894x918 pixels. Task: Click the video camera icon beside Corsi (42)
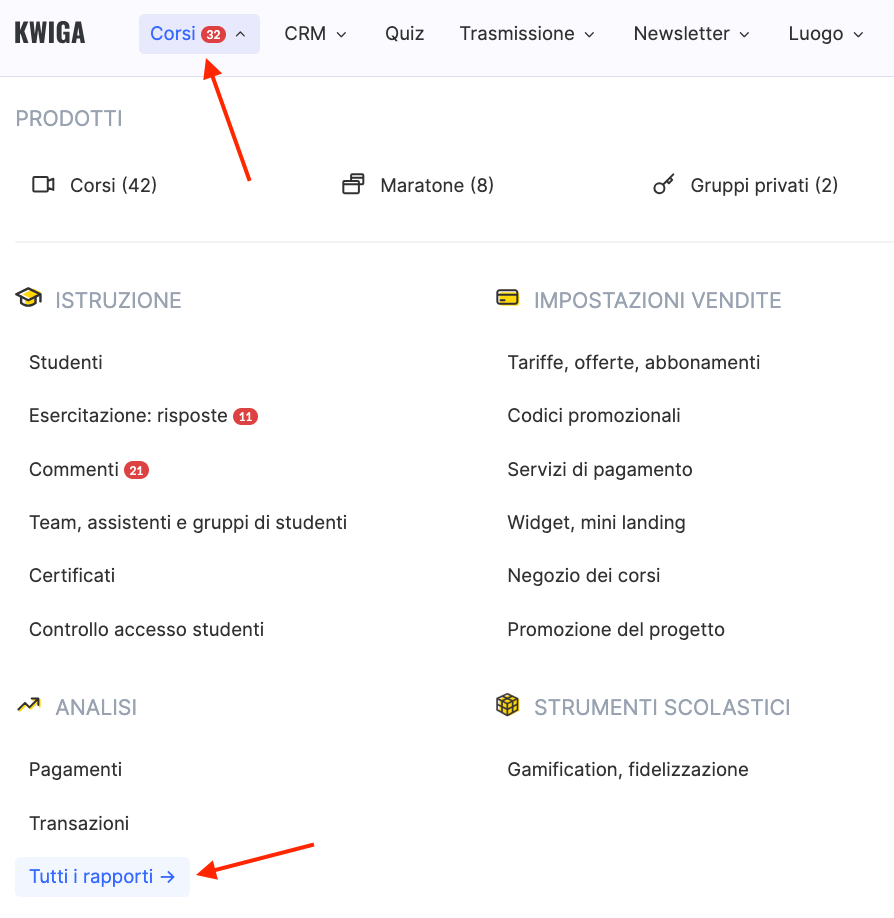coord(43,185)
